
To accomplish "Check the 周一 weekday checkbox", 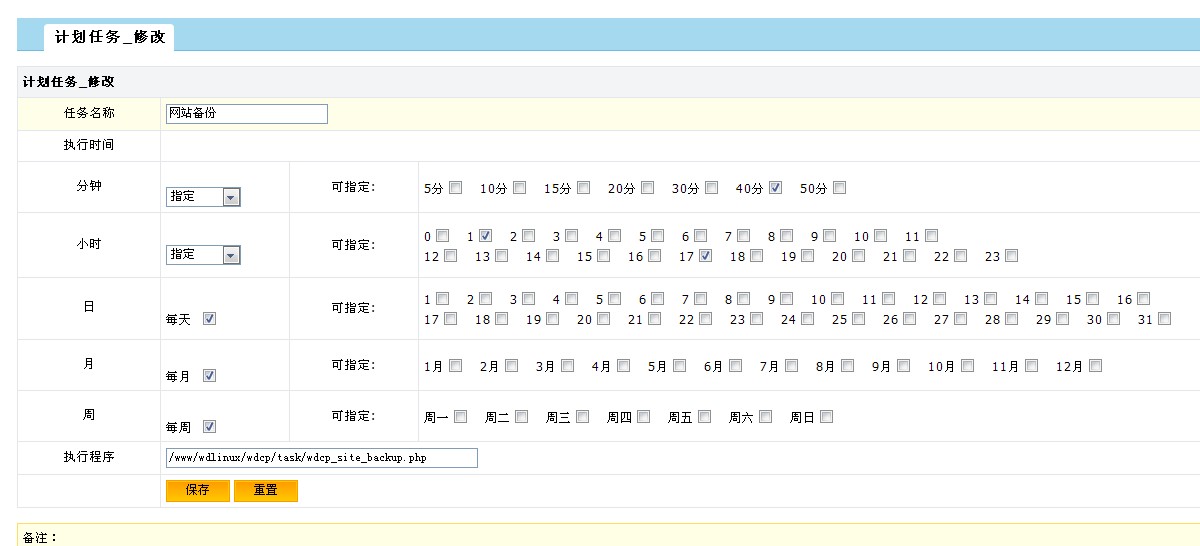I will pyautogui.click(x=461, y=417).
